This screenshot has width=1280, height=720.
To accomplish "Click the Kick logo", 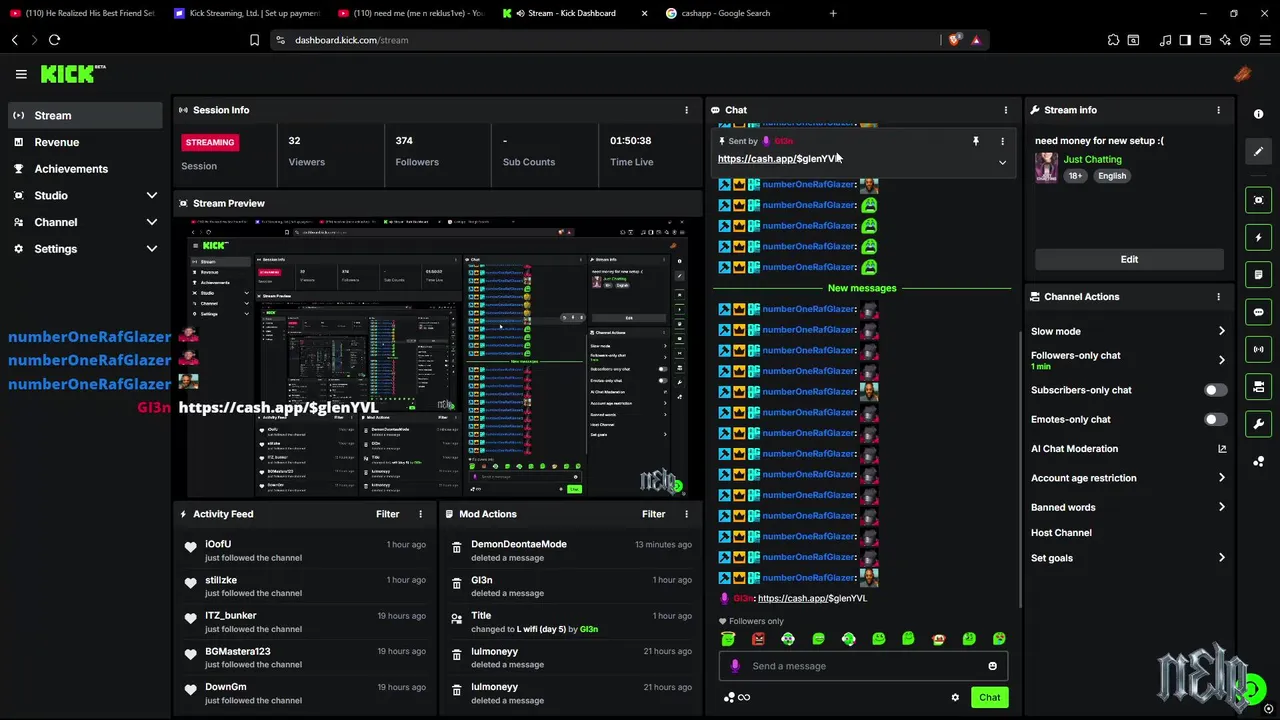I will click(x=73, y=74).
